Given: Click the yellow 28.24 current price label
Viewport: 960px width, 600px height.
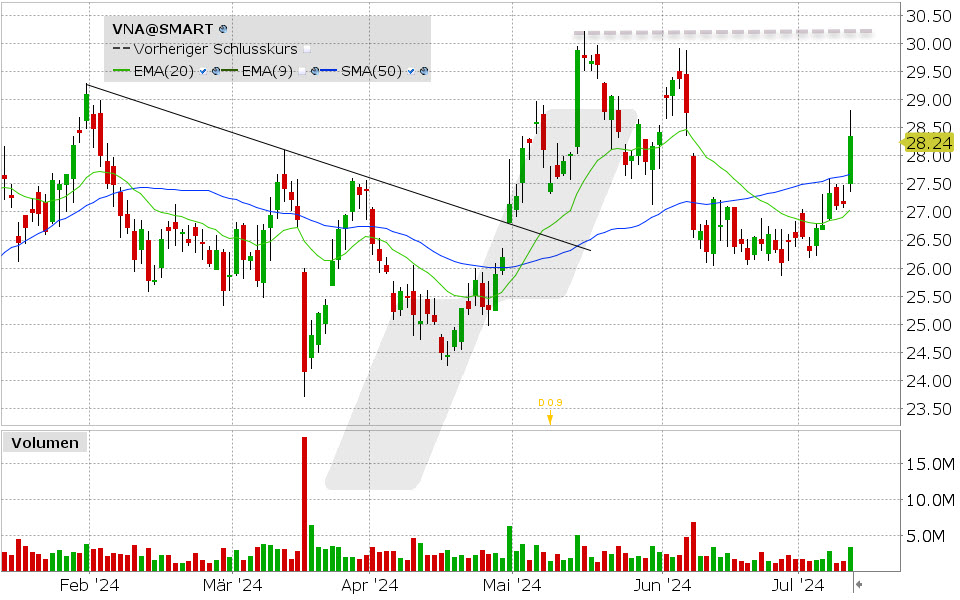Looking at the screenshot, I should [926, 143].
